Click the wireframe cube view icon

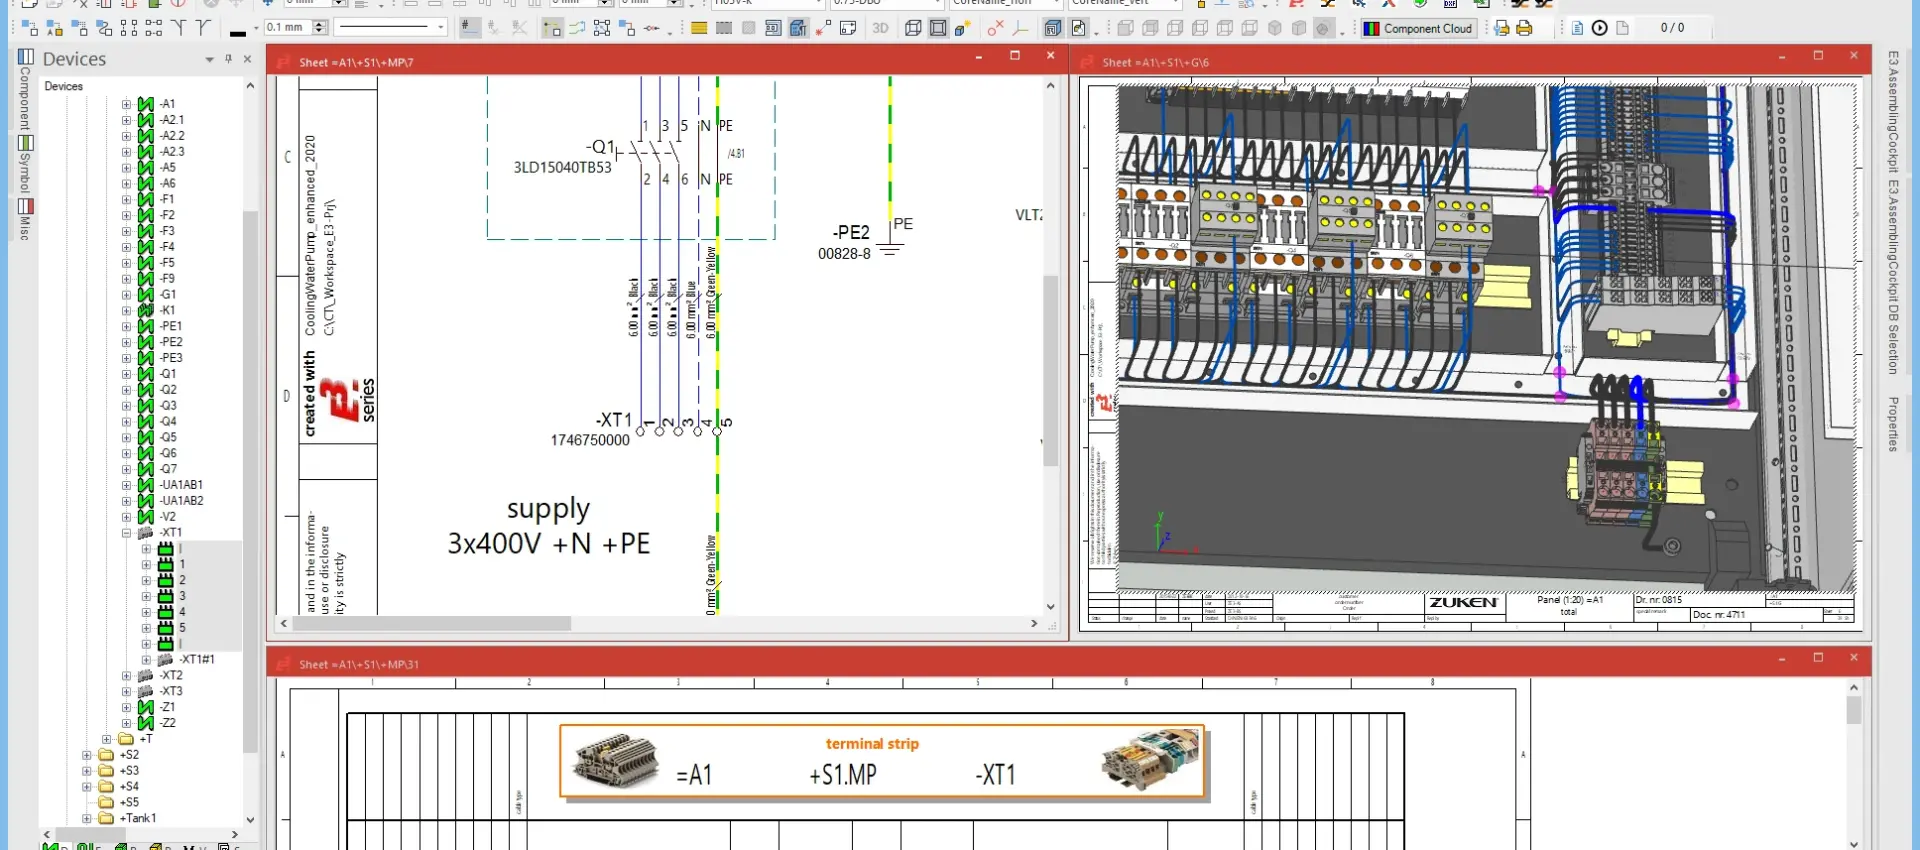(x=913, y=28)
